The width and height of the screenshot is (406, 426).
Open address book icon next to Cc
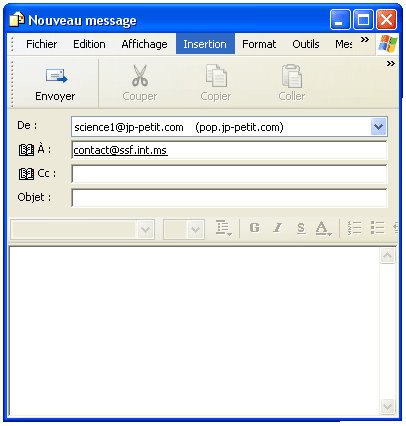[x=26, y=174]
